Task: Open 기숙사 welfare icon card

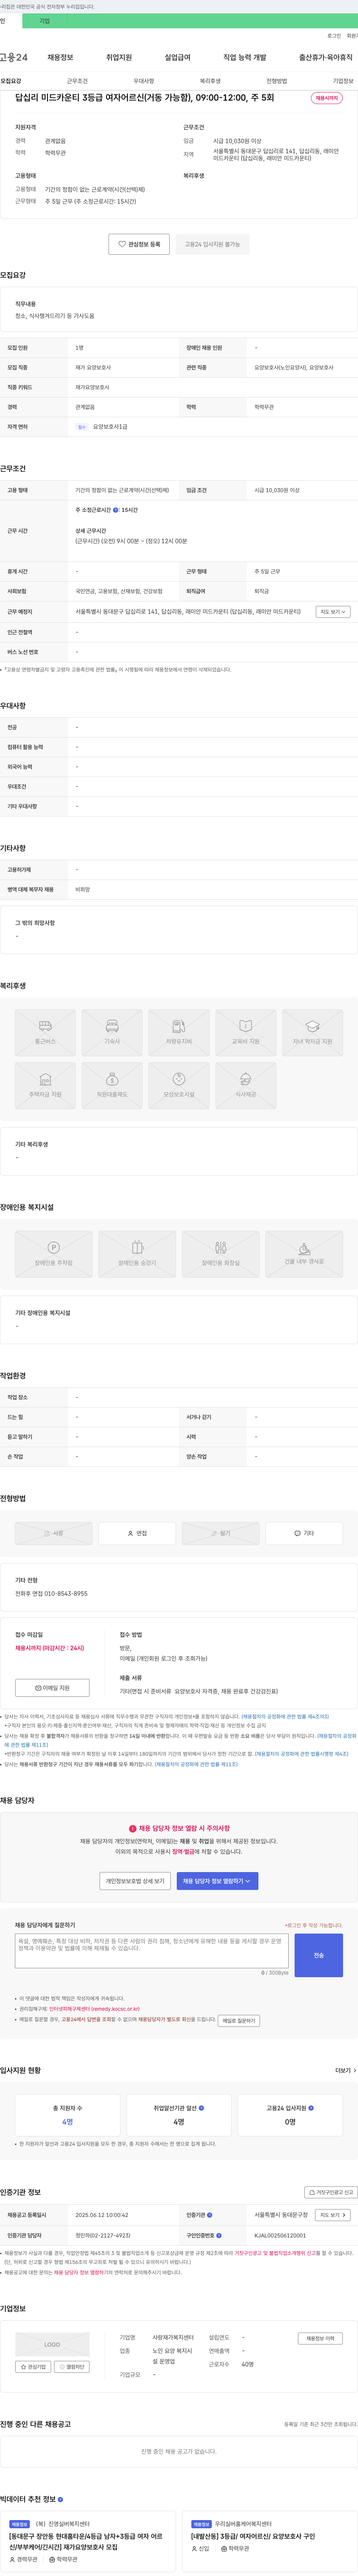Action: [112, 1032]
